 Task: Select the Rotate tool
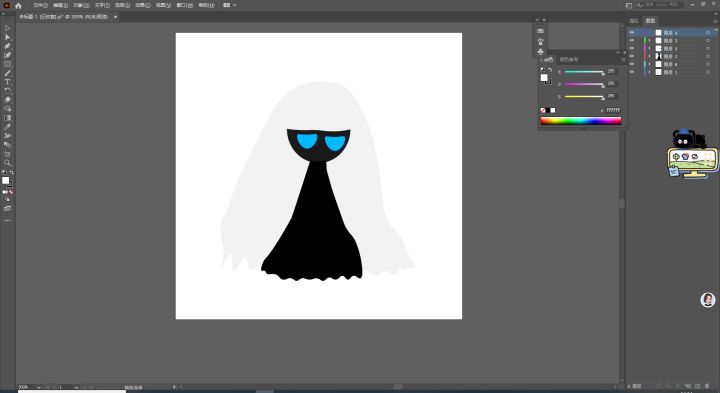point(7,91)
